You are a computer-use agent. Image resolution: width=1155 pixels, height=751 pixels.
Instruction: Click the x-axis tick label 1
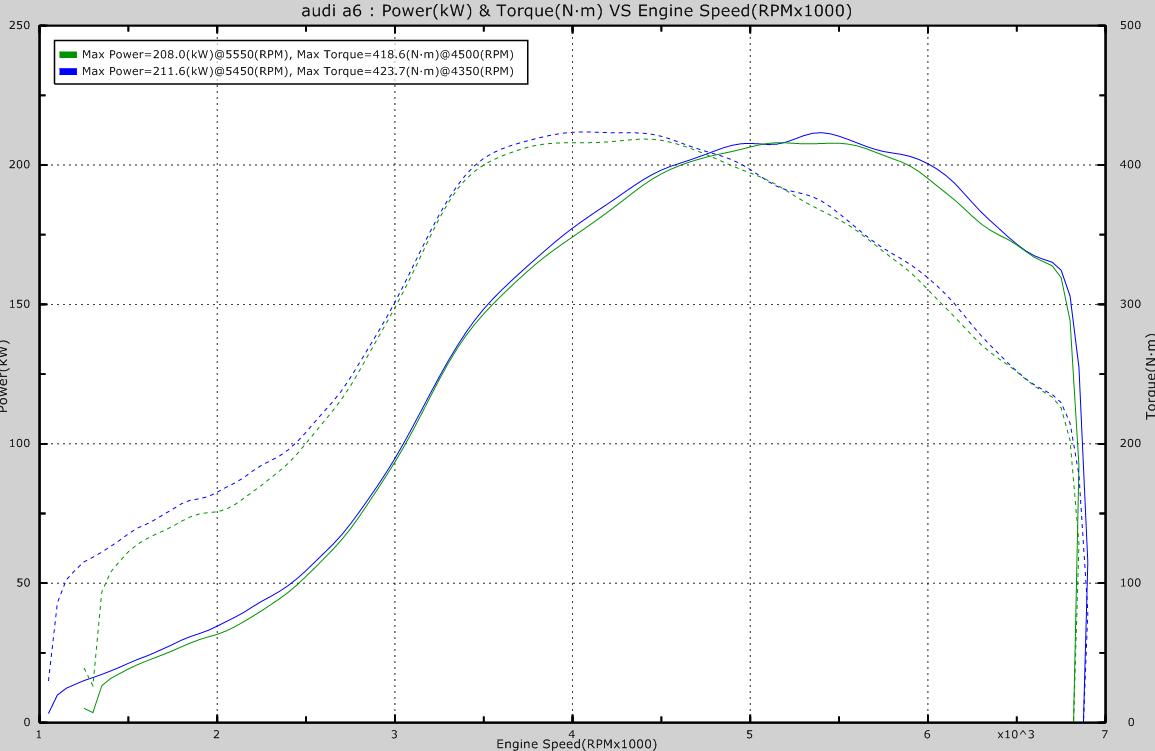39,734
